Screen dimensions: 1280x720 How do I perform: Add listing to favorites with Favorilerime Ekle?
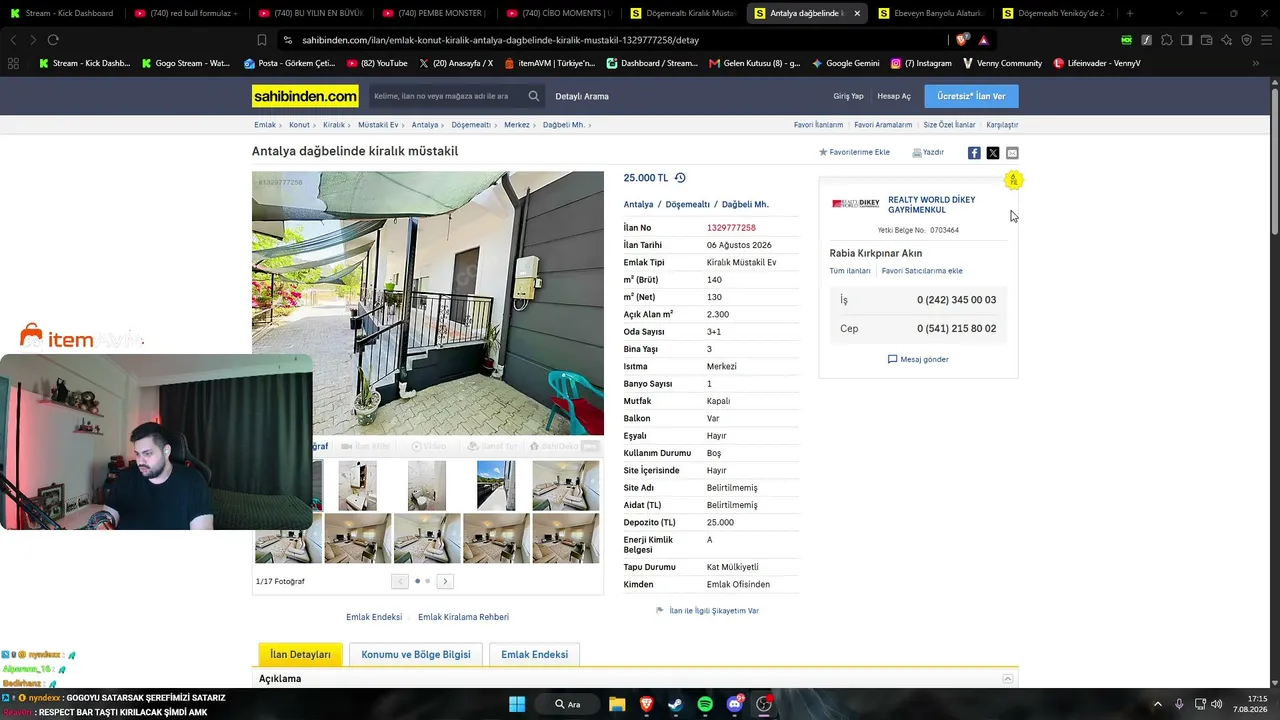pyautogui.click(x=854, y=152)
